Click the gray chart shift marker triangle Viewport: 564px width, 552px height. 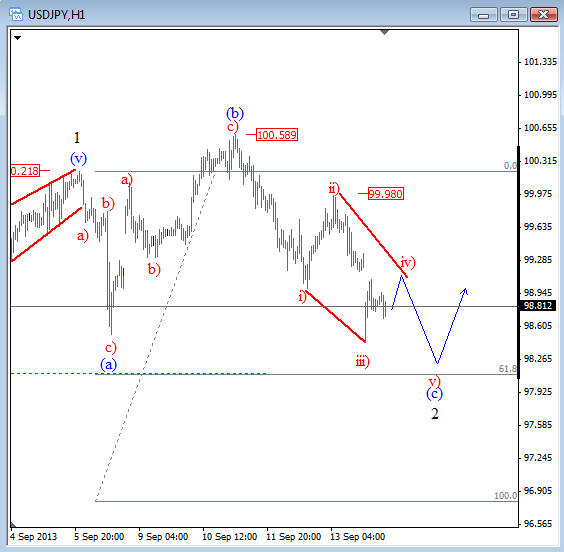pos(385,33)
